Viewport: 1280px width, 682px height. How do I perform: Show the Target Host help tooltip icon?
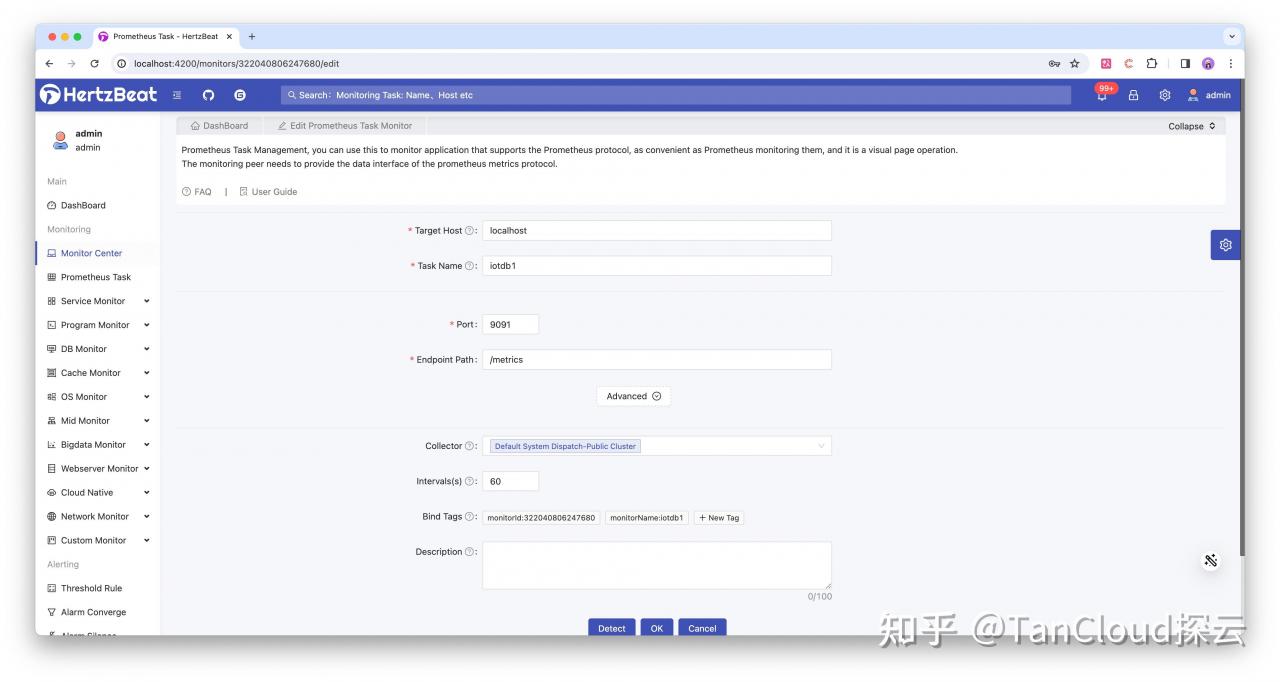pyautogui.click(x=470, y=231)
